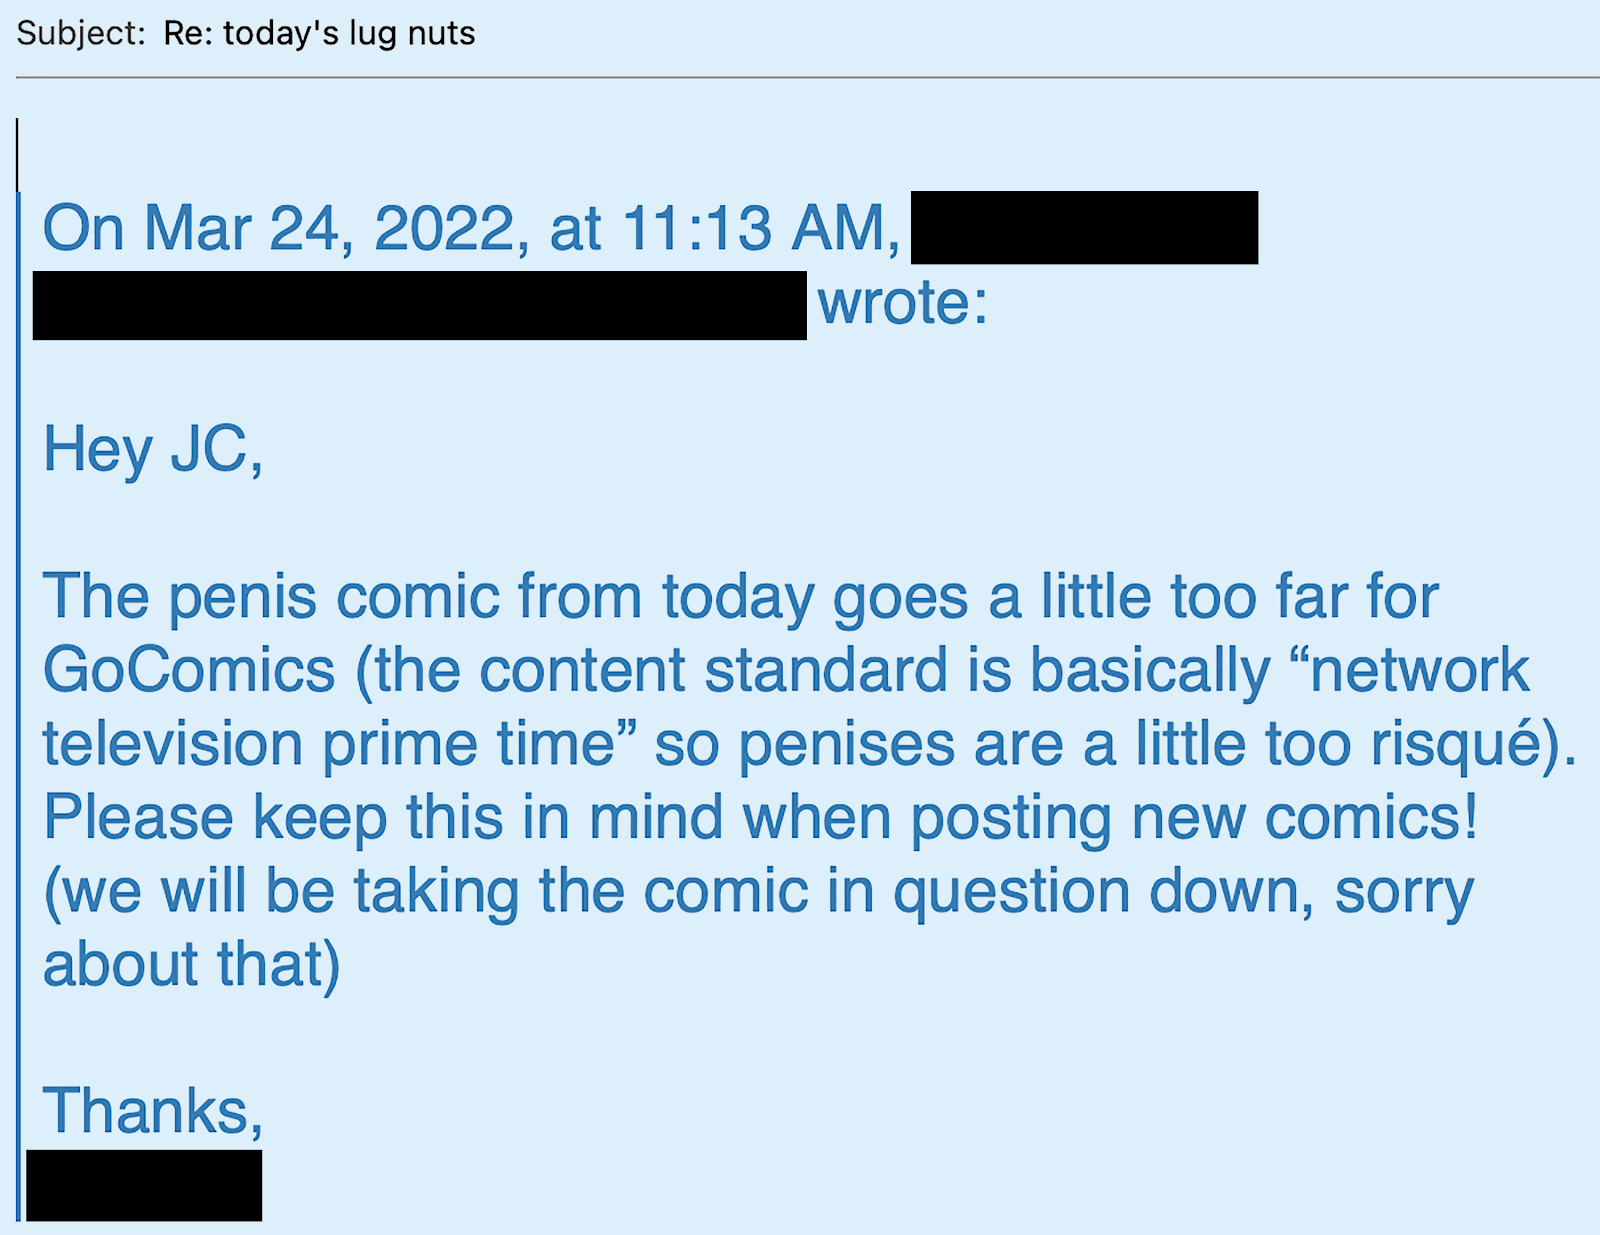The image size is (1600, 1235).
Task: Click the long redacted email address block
Action: point(420,305)
